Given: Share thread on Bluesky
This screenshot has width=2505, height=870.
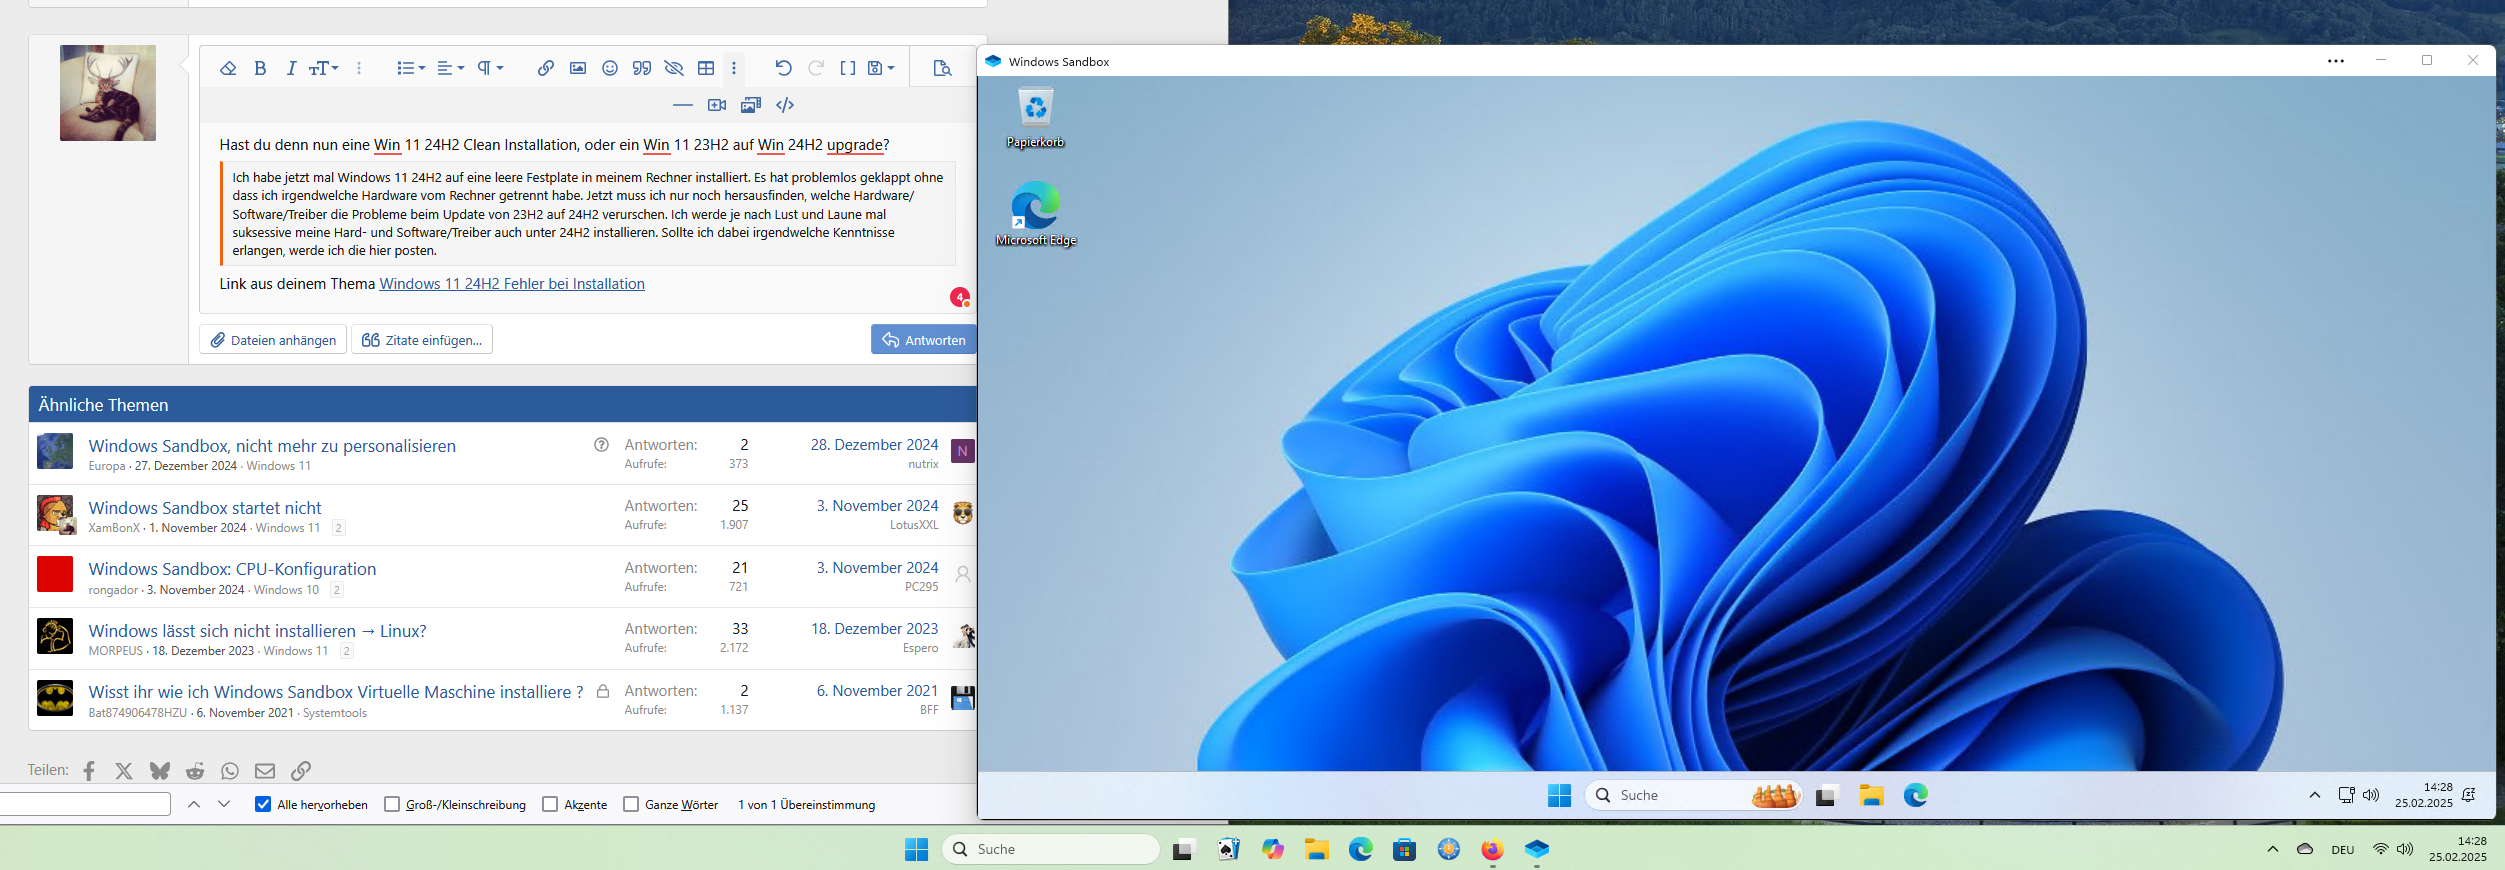Looking at the screenshot, I should pos(159,771).
